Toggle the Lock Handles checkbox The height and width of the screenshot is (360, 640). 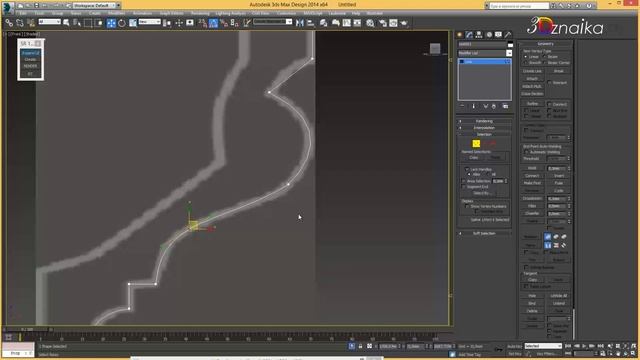(467, 169)
